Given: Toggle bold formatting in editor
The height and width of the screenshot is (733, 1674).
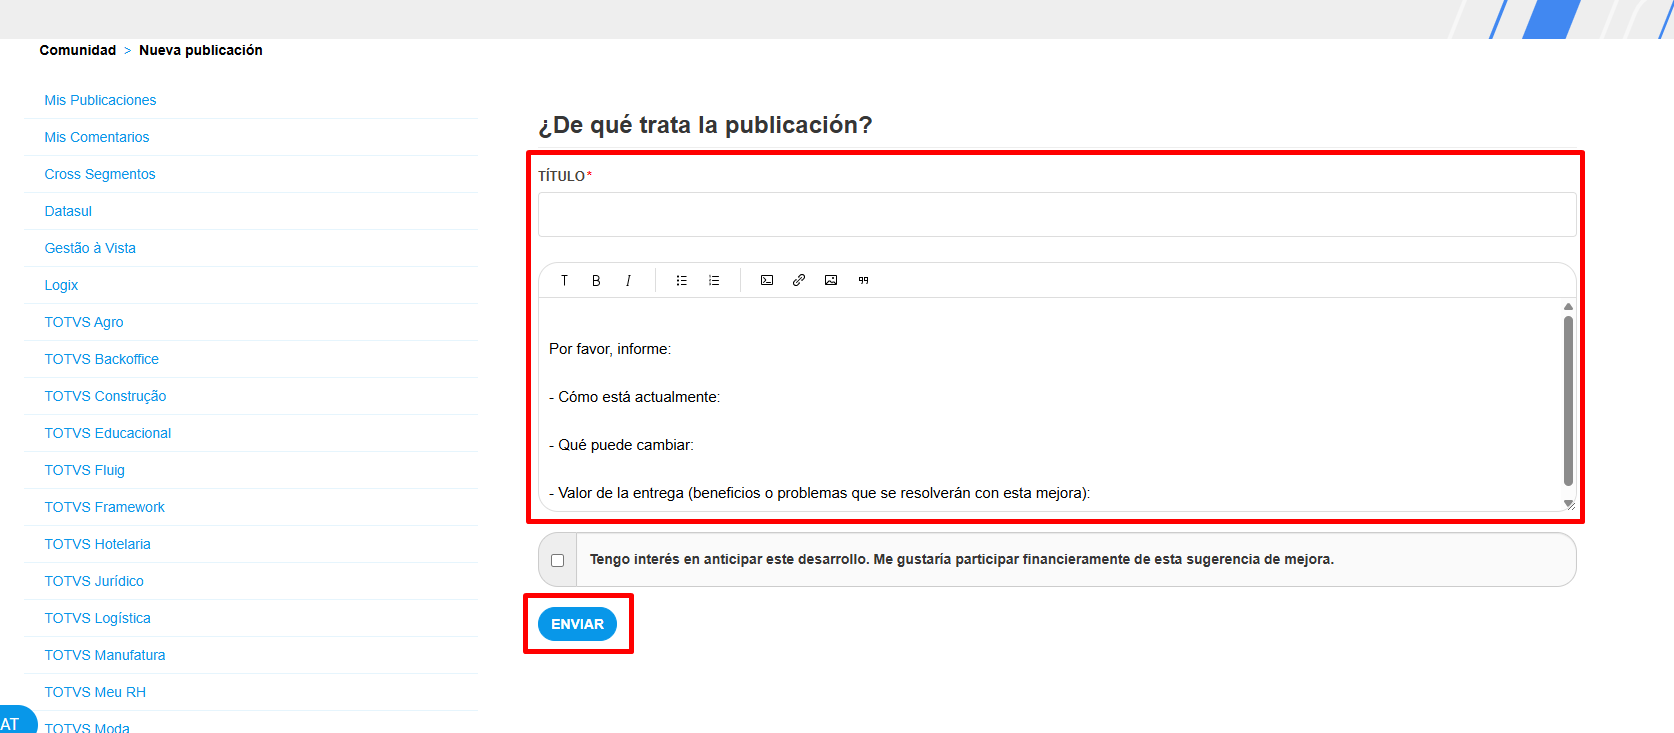Looking at the screenshot, I should pyautogui.click(x=596, y=280).
